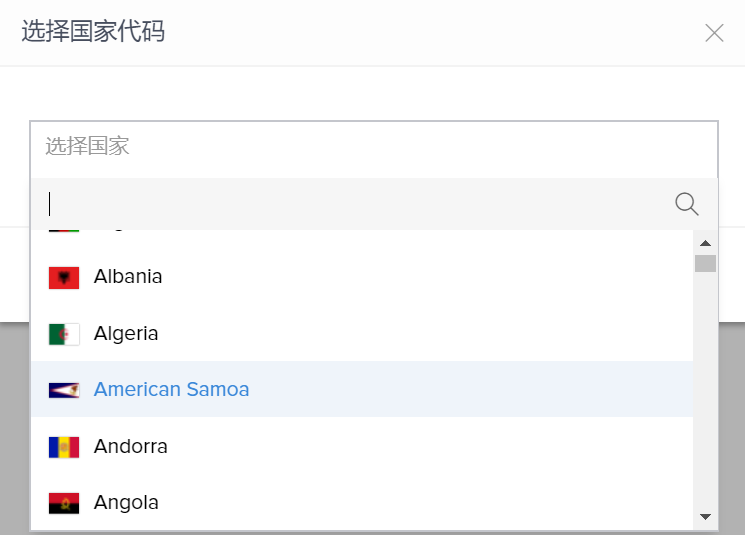Click the 选择国家代码 dialog title
745x535 pixels.
(x=93, y=32)
